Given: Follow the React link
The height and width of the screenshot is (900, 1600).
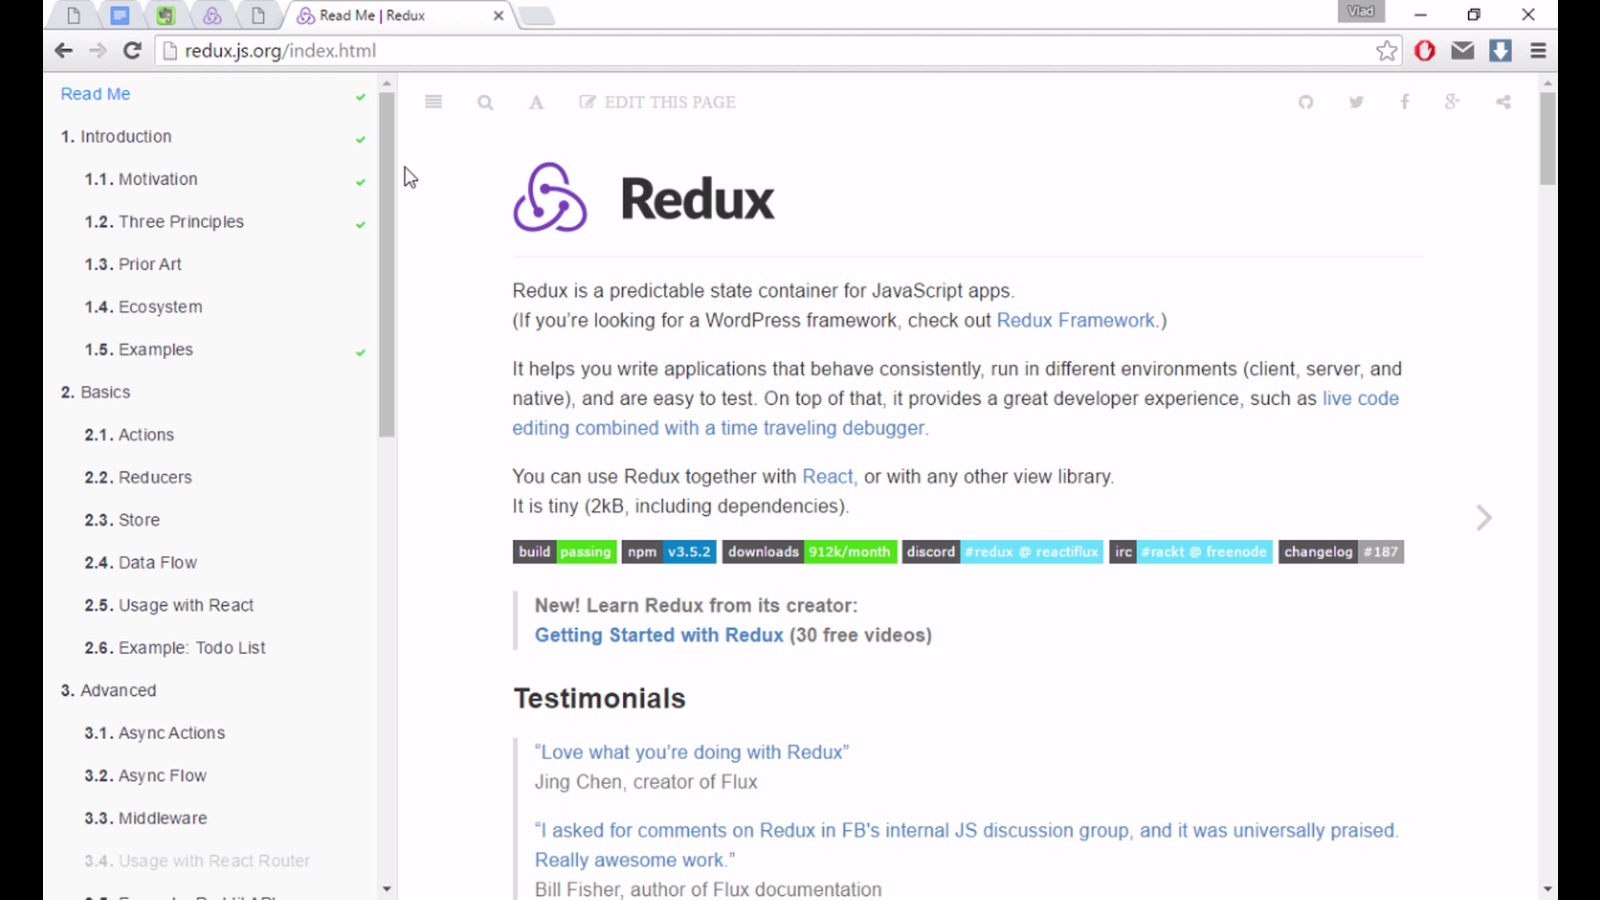Looking at the screenshot, I should click(x=828, y=477).
